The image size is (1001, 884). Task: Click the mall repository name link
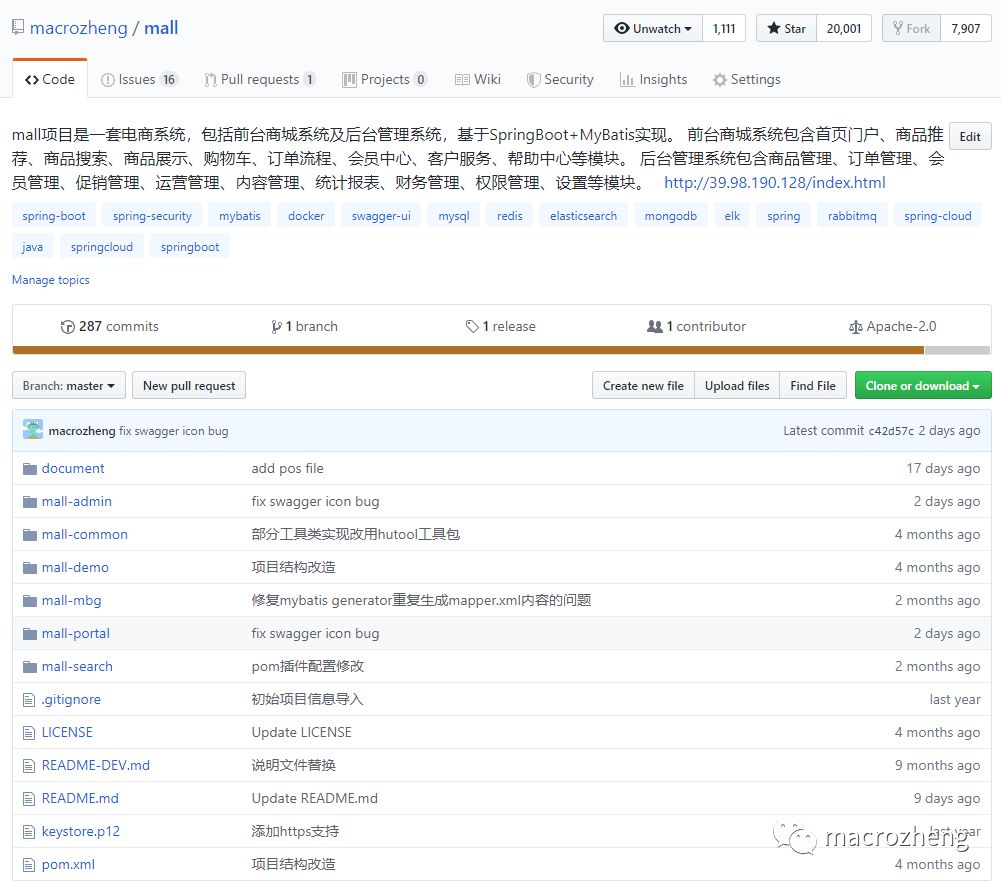click(161, 28)
